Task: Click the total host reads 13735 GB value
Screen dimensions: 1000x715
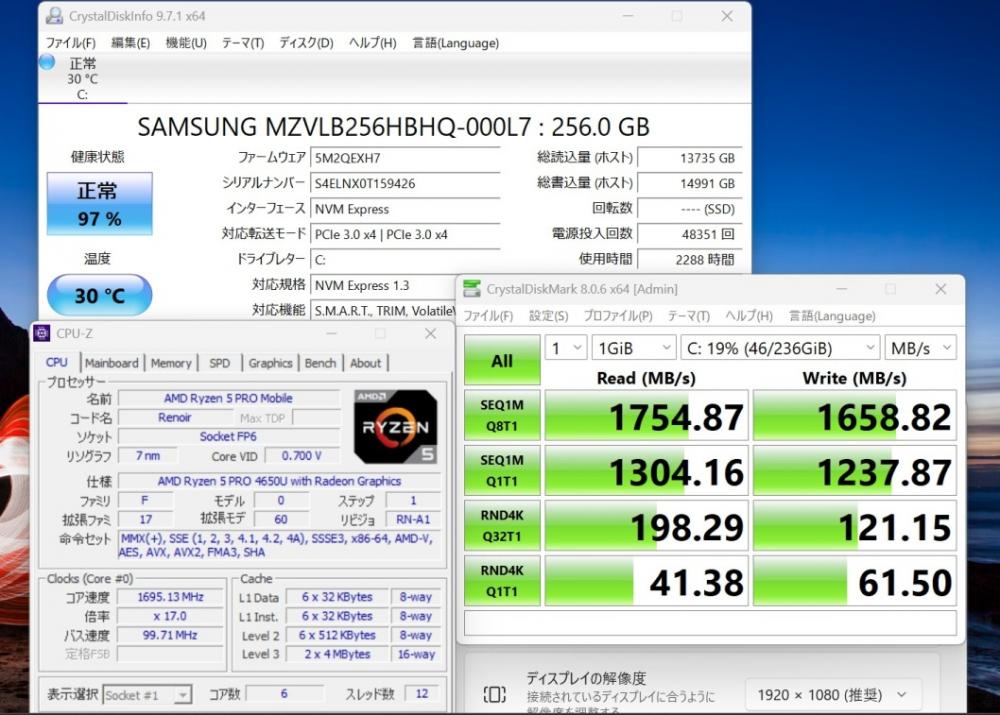Action: (690, 158)
